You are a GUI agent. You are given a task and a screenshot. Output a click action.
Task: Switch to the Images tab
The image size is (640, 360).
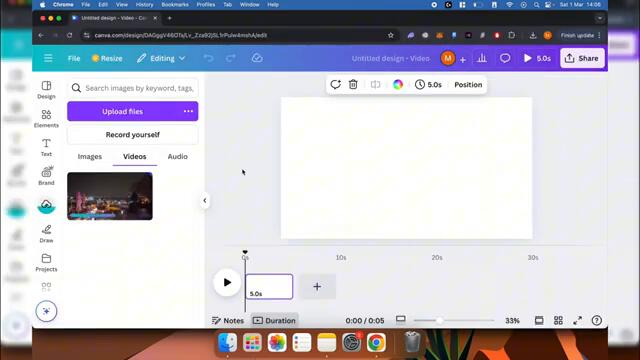point(90,156)
